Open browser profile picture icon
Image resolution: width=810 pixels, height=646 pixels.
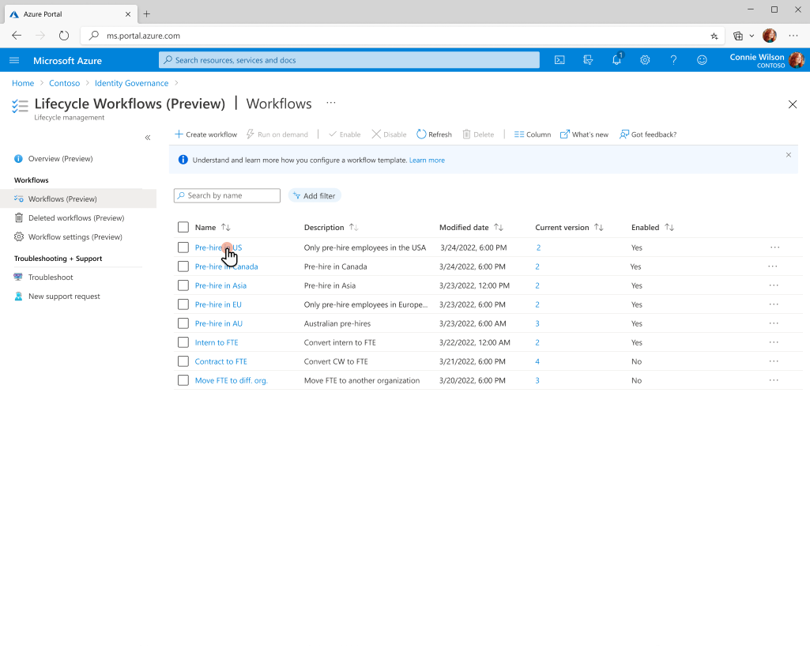[769, 36]
